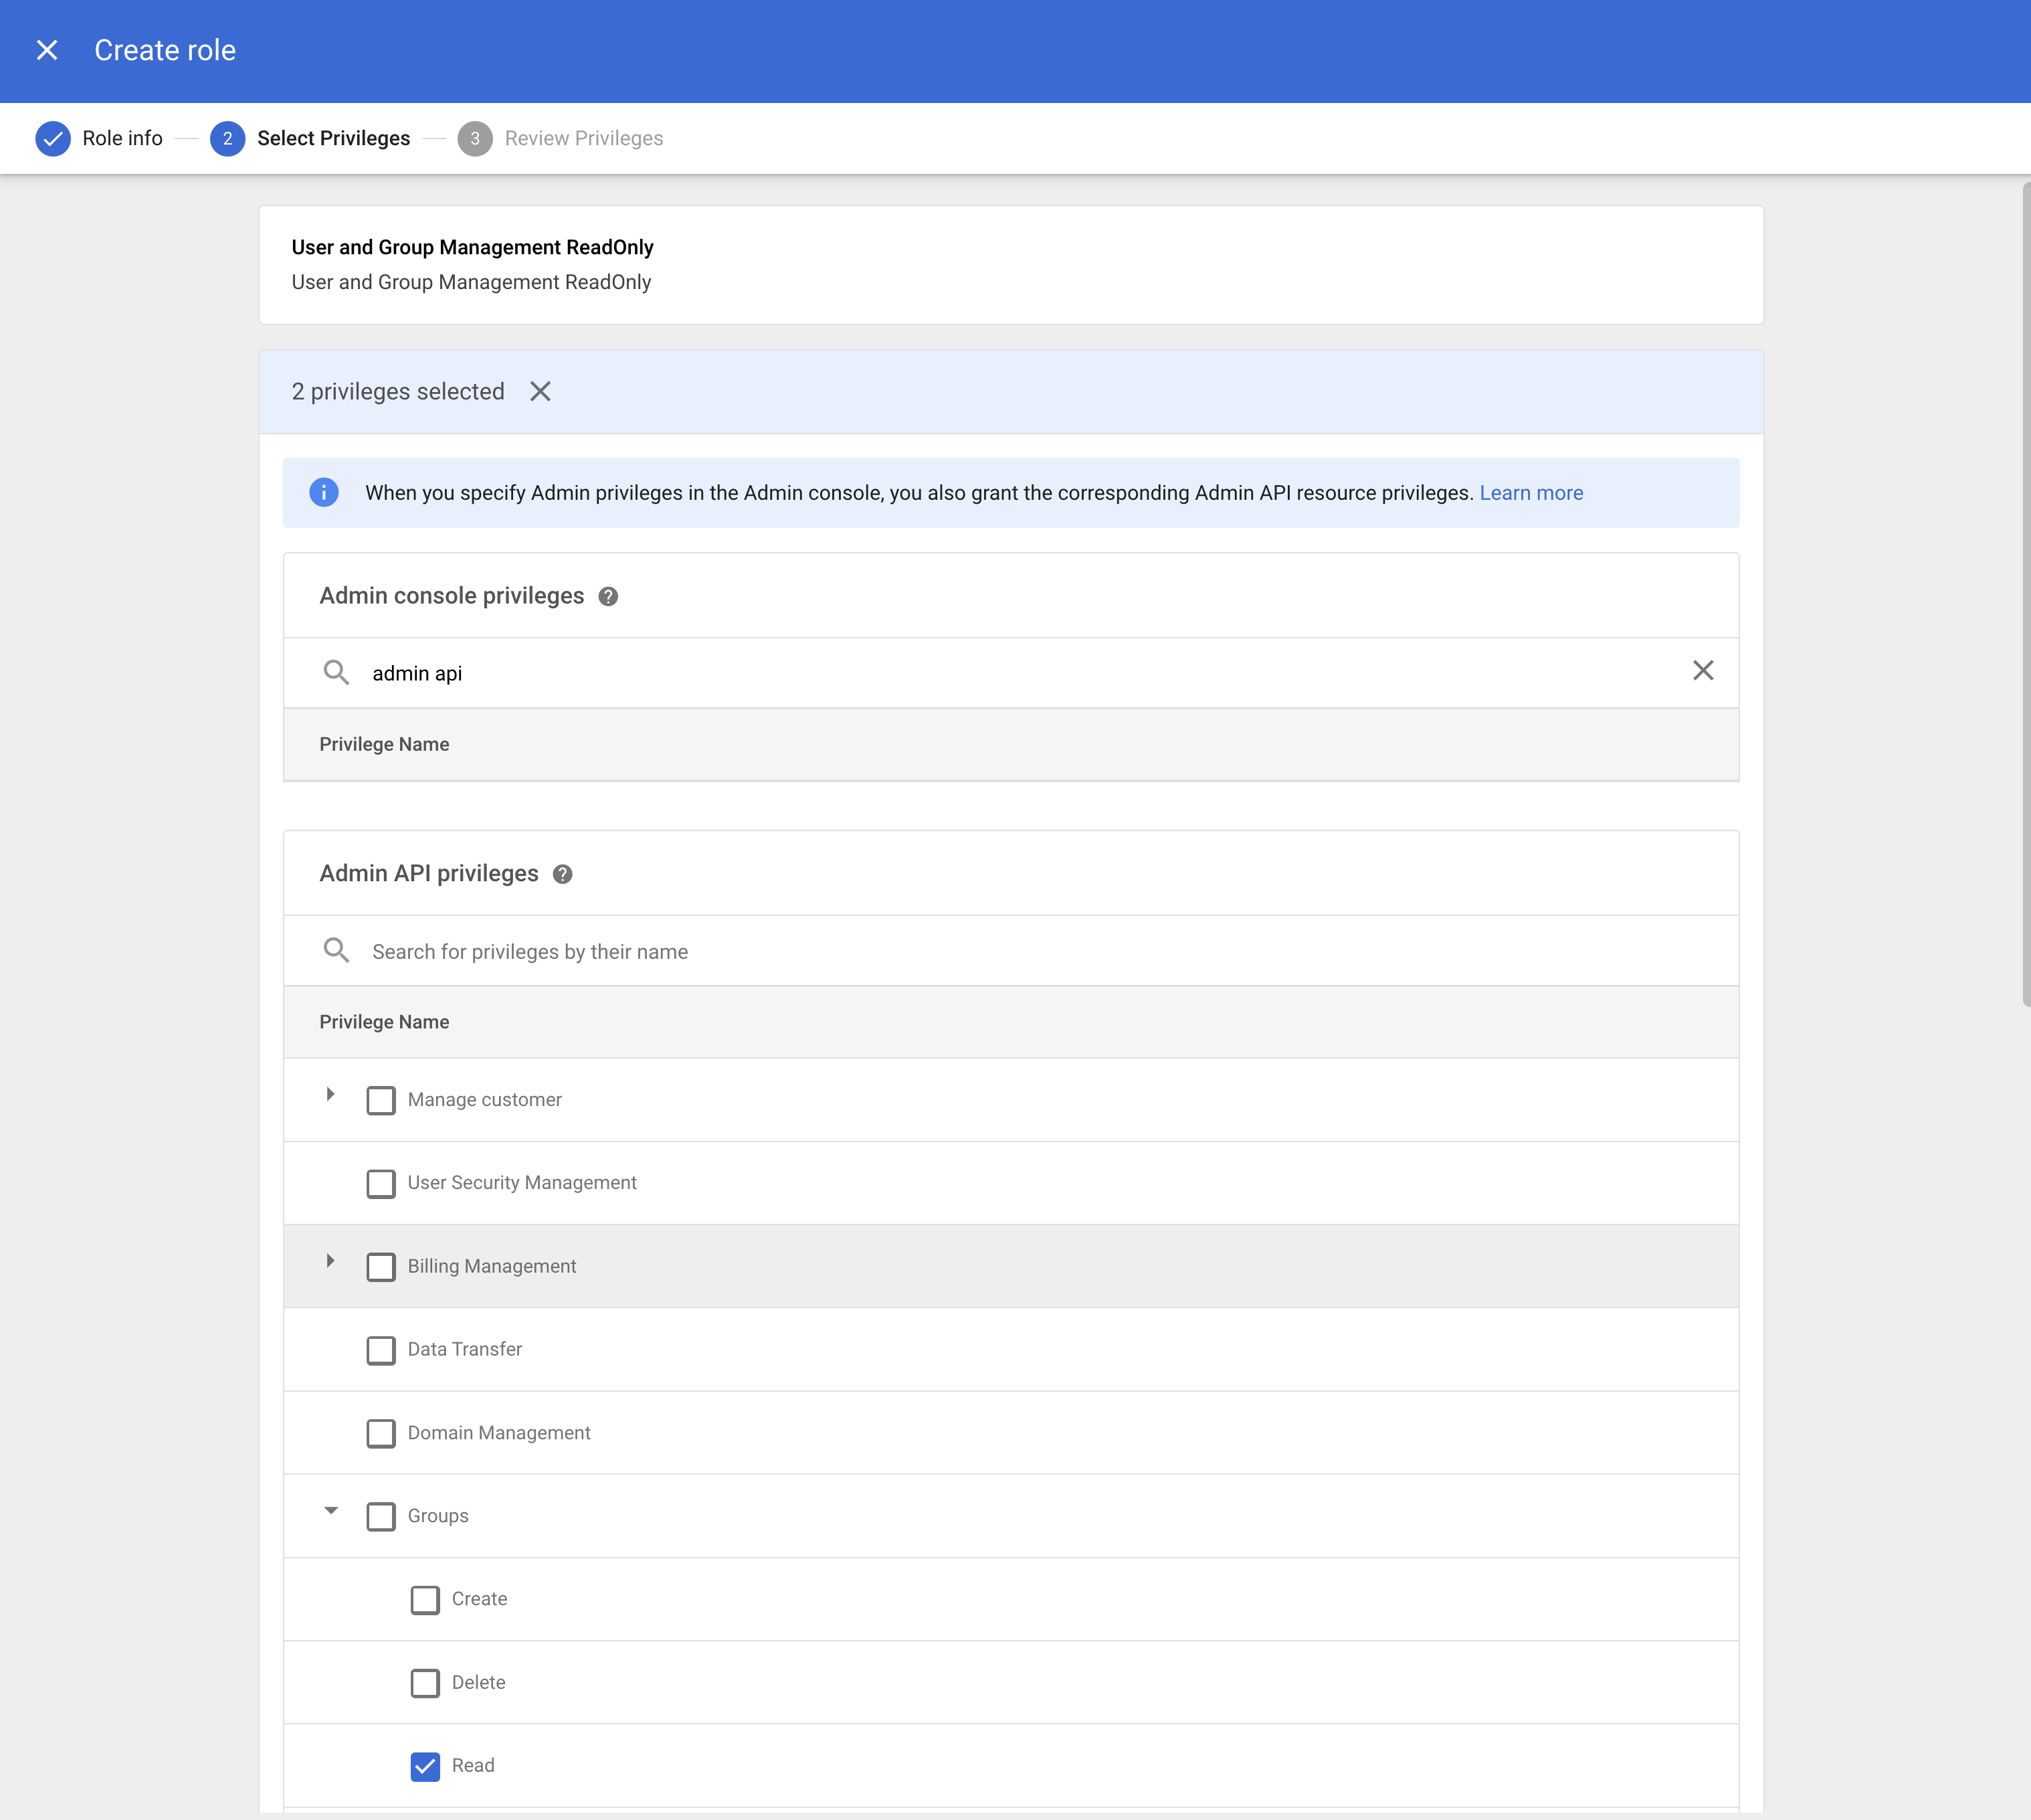Open the Learn more link

tap(1531, 492)
